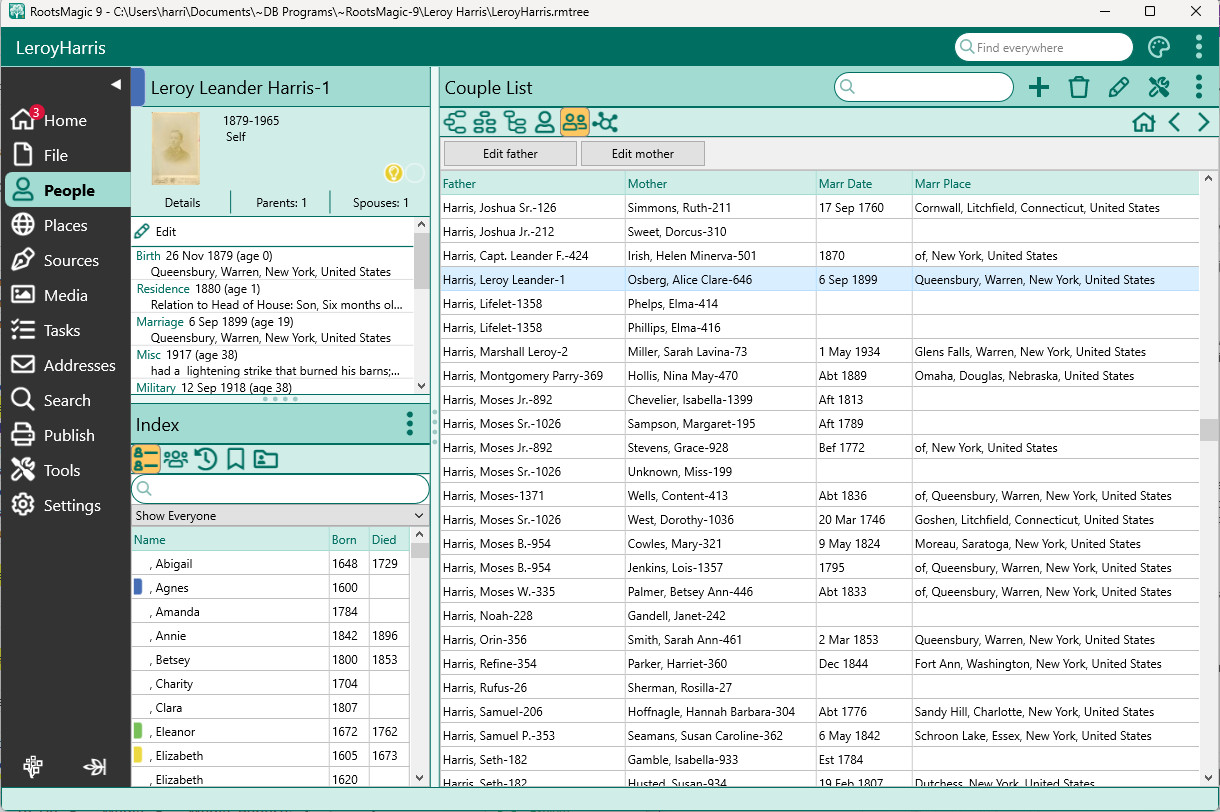Switch to Family view icon
1220x812 pixels.
[485, 123]
